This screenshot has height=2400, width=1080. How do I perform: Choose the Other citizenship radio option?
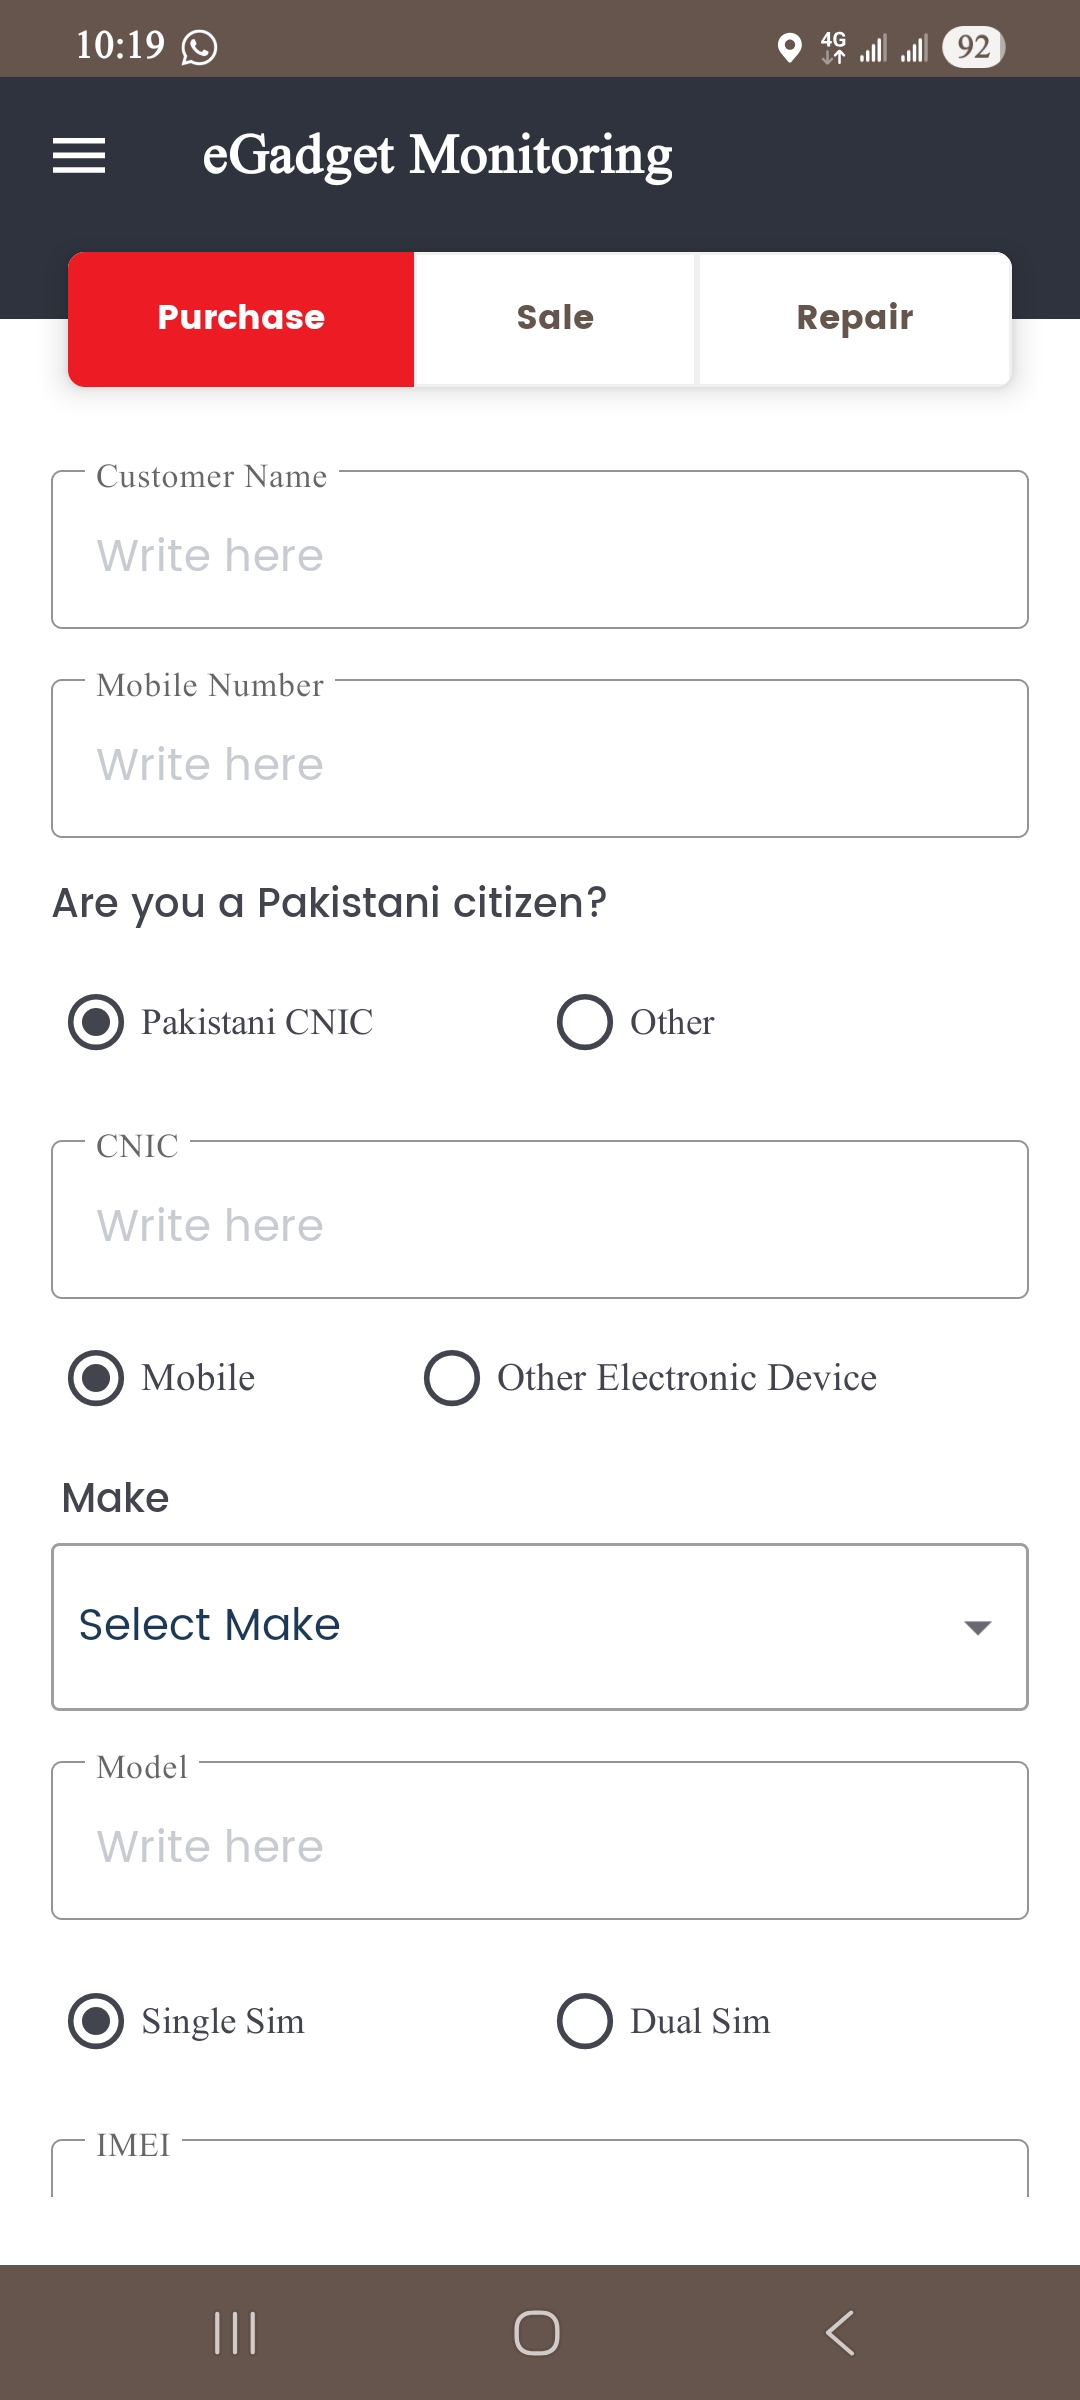tap(636, 1022)
